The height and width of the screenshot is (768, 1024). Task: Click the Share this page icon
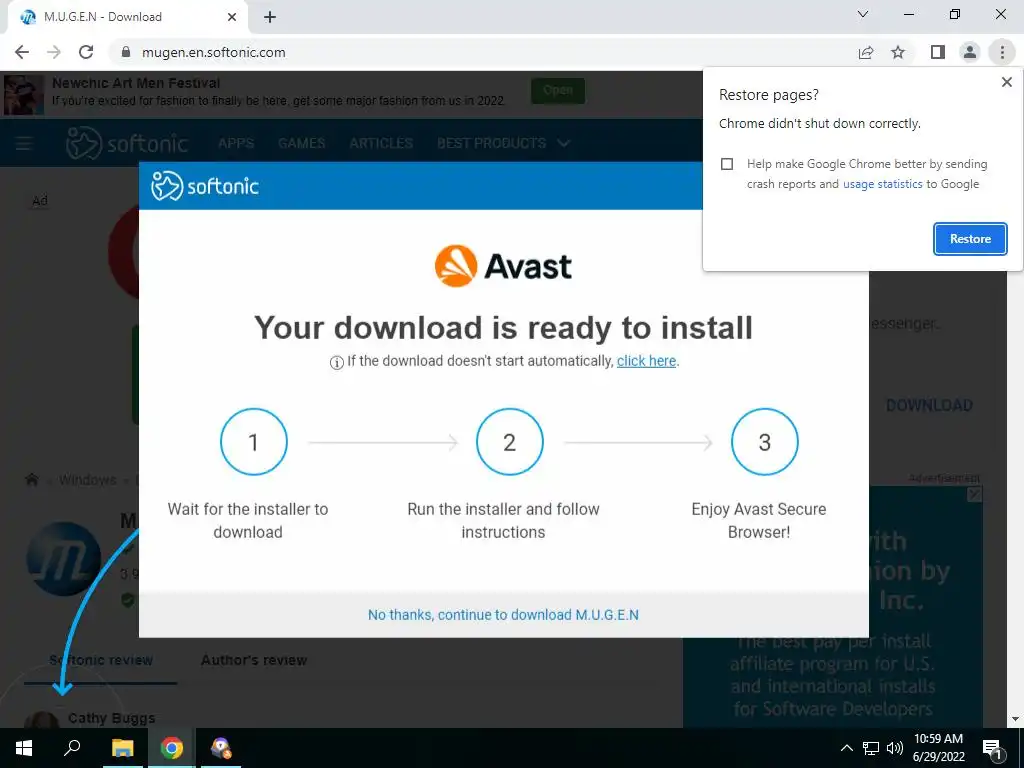(x=866, y=52)
